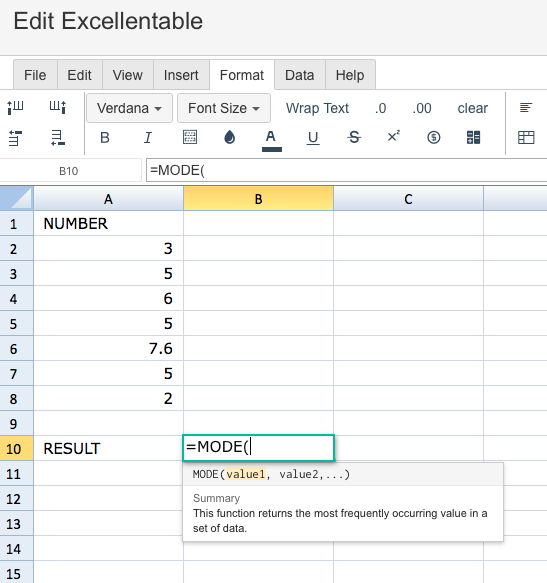547x583 pixels.
Task: Apply superscript formatting
Action: coord(393,136)
